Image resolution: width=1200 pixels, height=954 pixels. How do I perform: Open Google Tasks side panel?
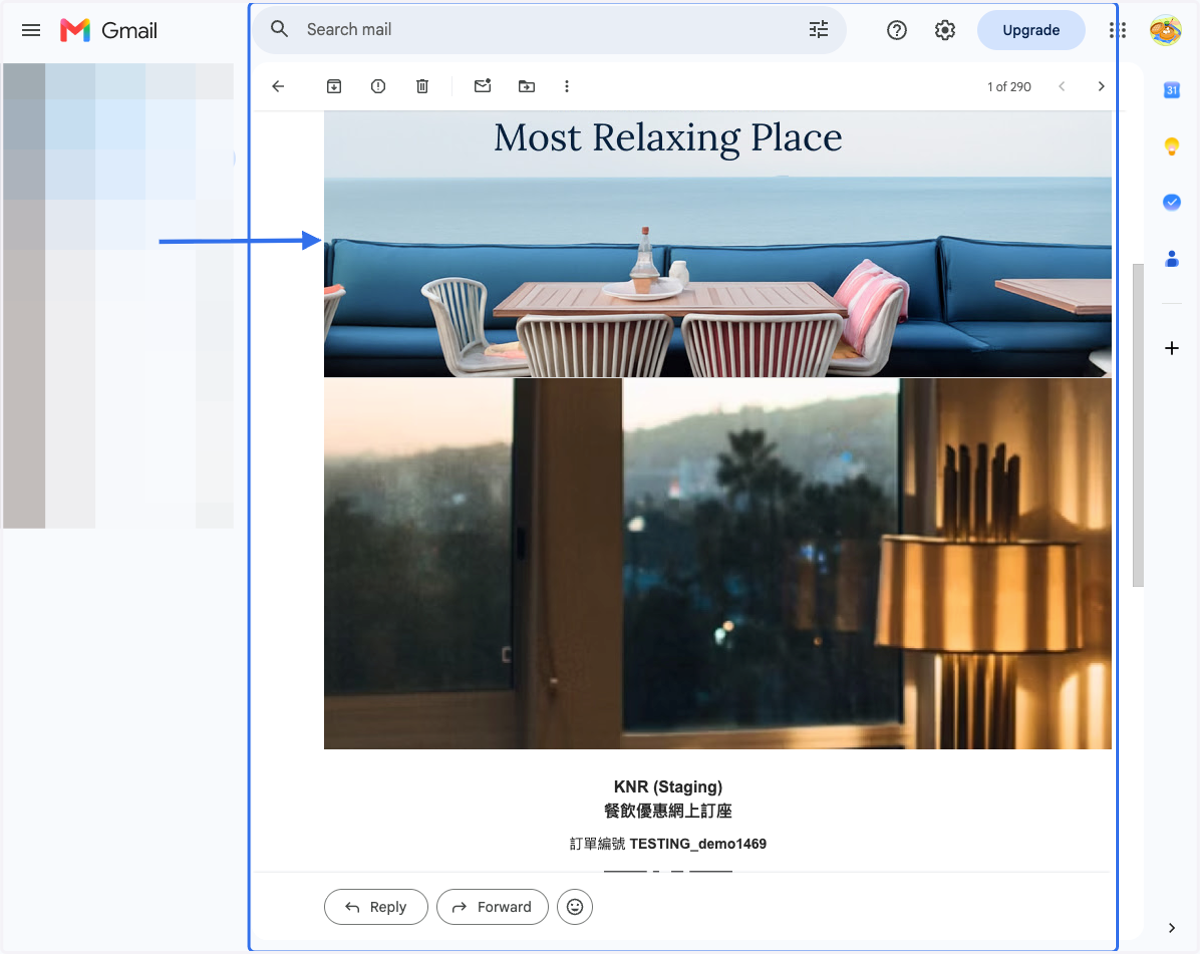1172,202
